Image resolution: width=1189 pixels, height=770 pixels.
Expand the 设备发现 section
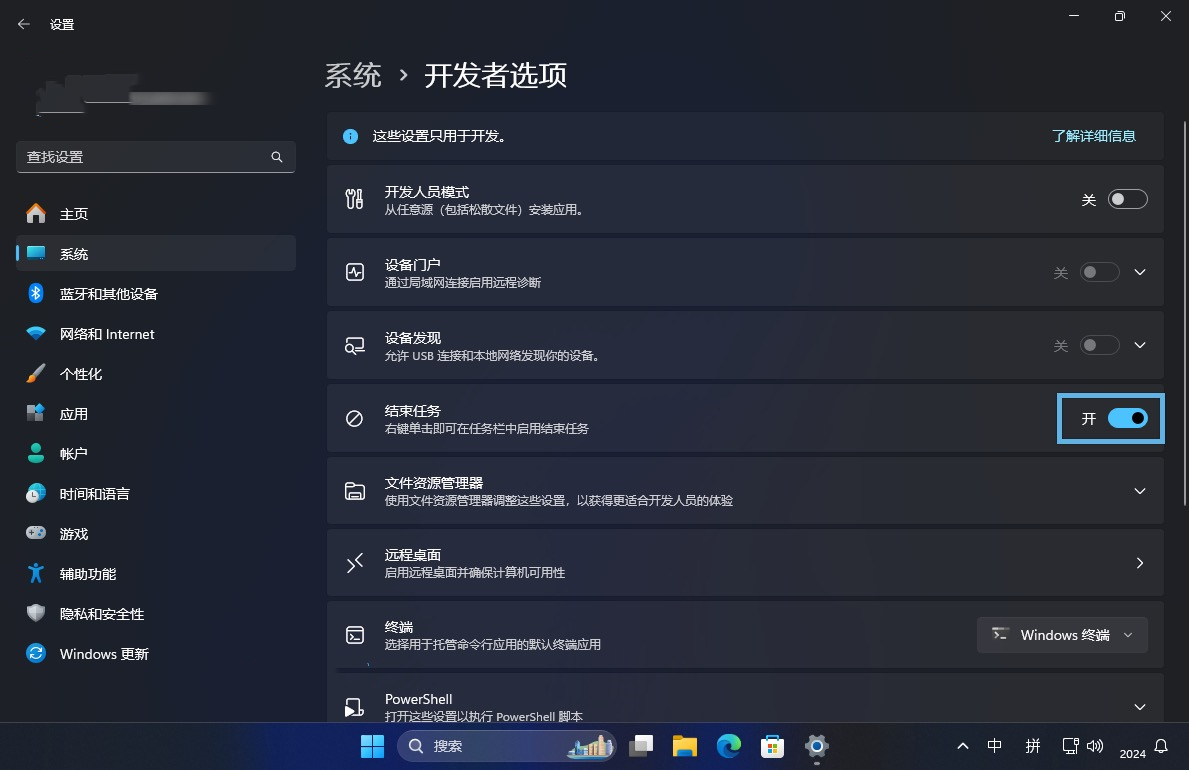[x=1139, y=345]
